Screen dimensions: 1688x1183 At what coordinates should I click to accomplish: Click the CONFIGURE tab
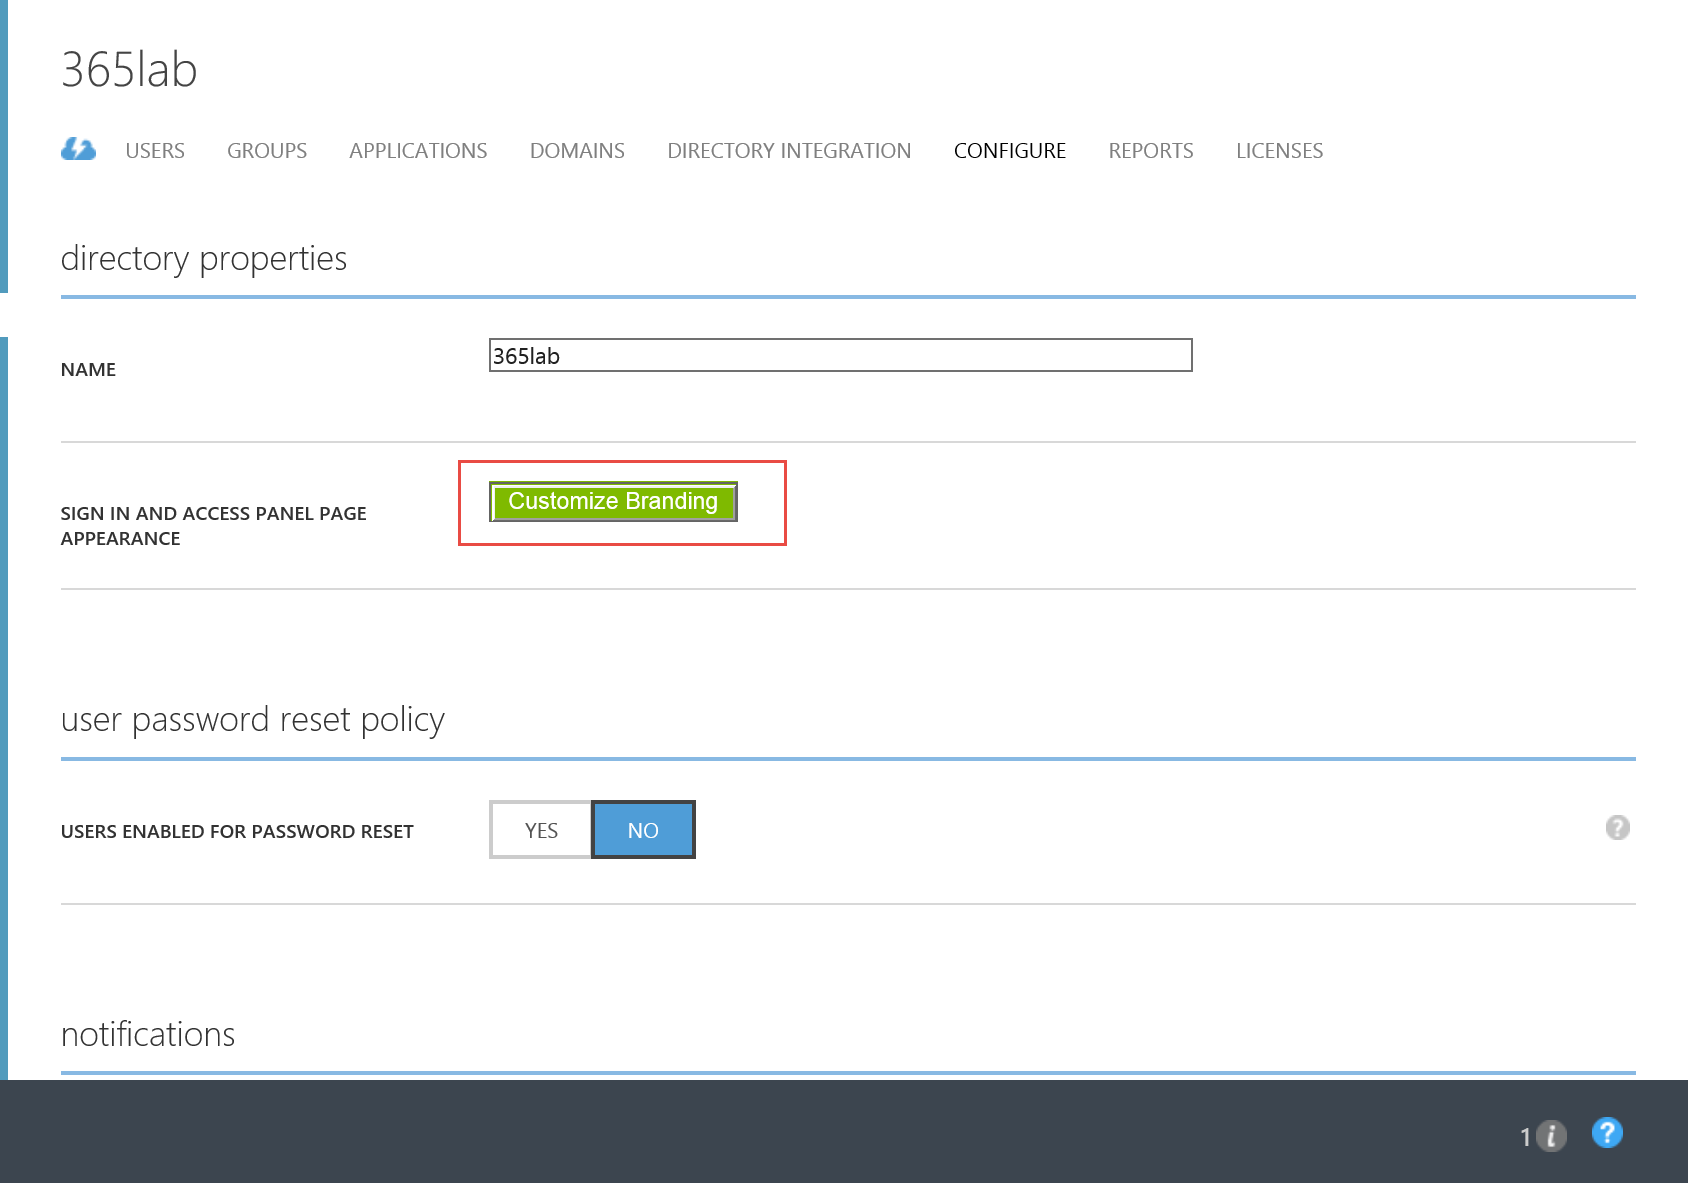(1009, 151)
